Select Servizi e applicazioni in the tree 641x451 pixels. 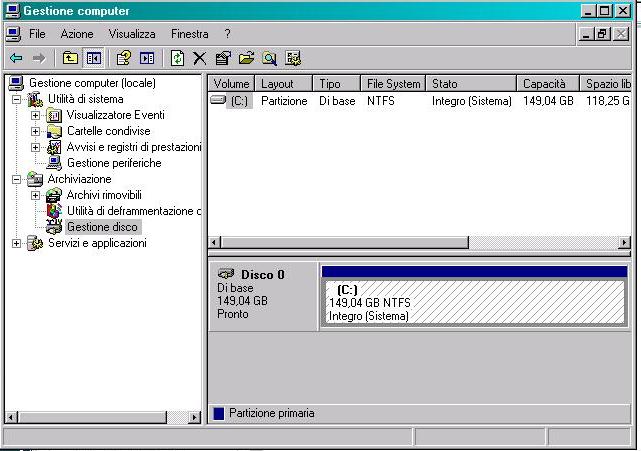click(x=97, y=243)
